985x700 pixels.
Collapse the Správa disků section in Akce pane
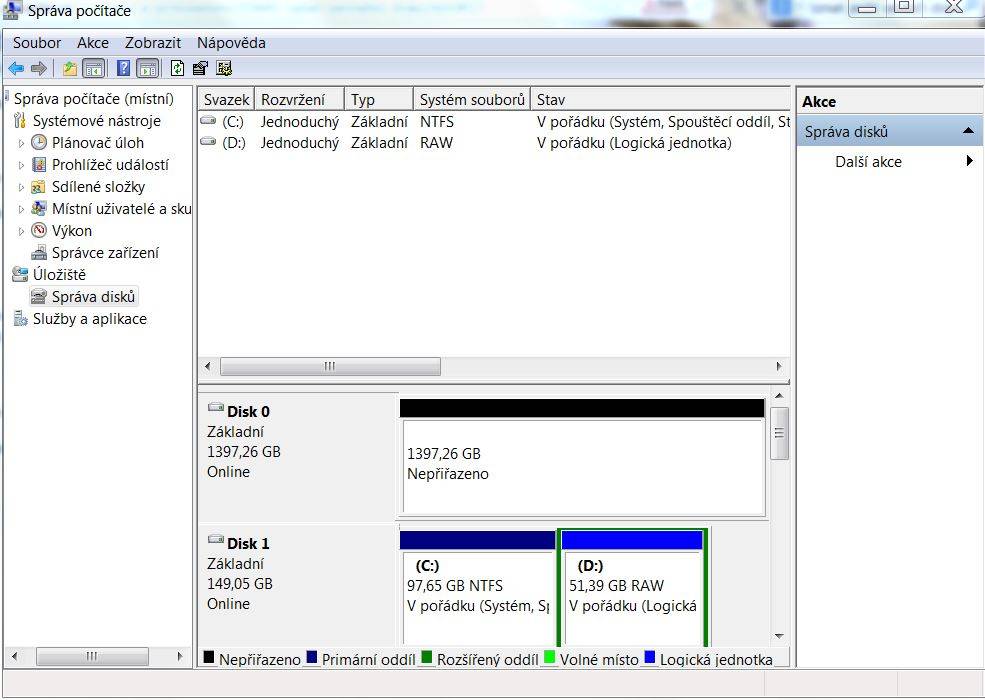(968, 131)
